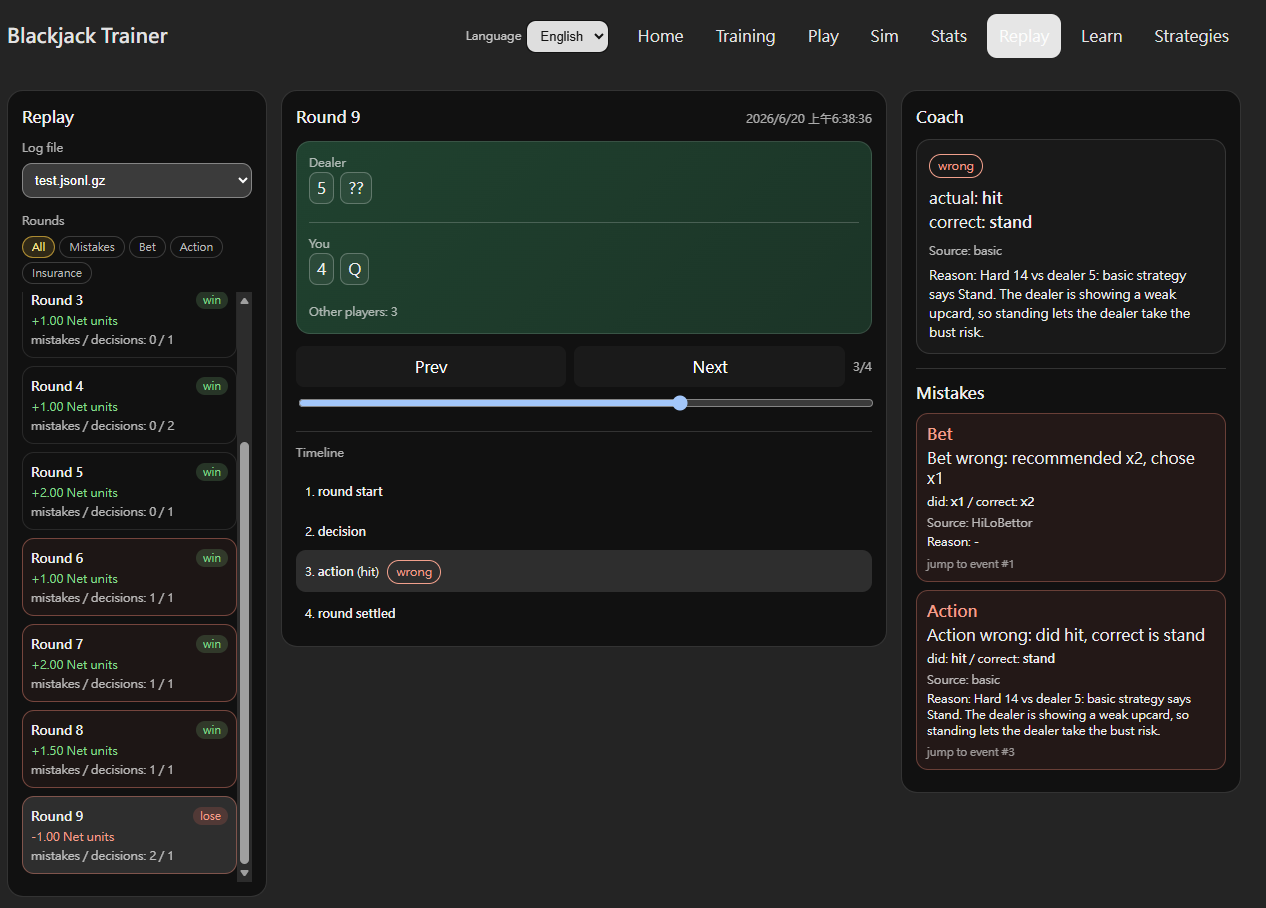Viewport: 1266px width, 908px height.
Task: Click the jump to event #3 link
Action: pyautogui.click(x=970, y=752)
